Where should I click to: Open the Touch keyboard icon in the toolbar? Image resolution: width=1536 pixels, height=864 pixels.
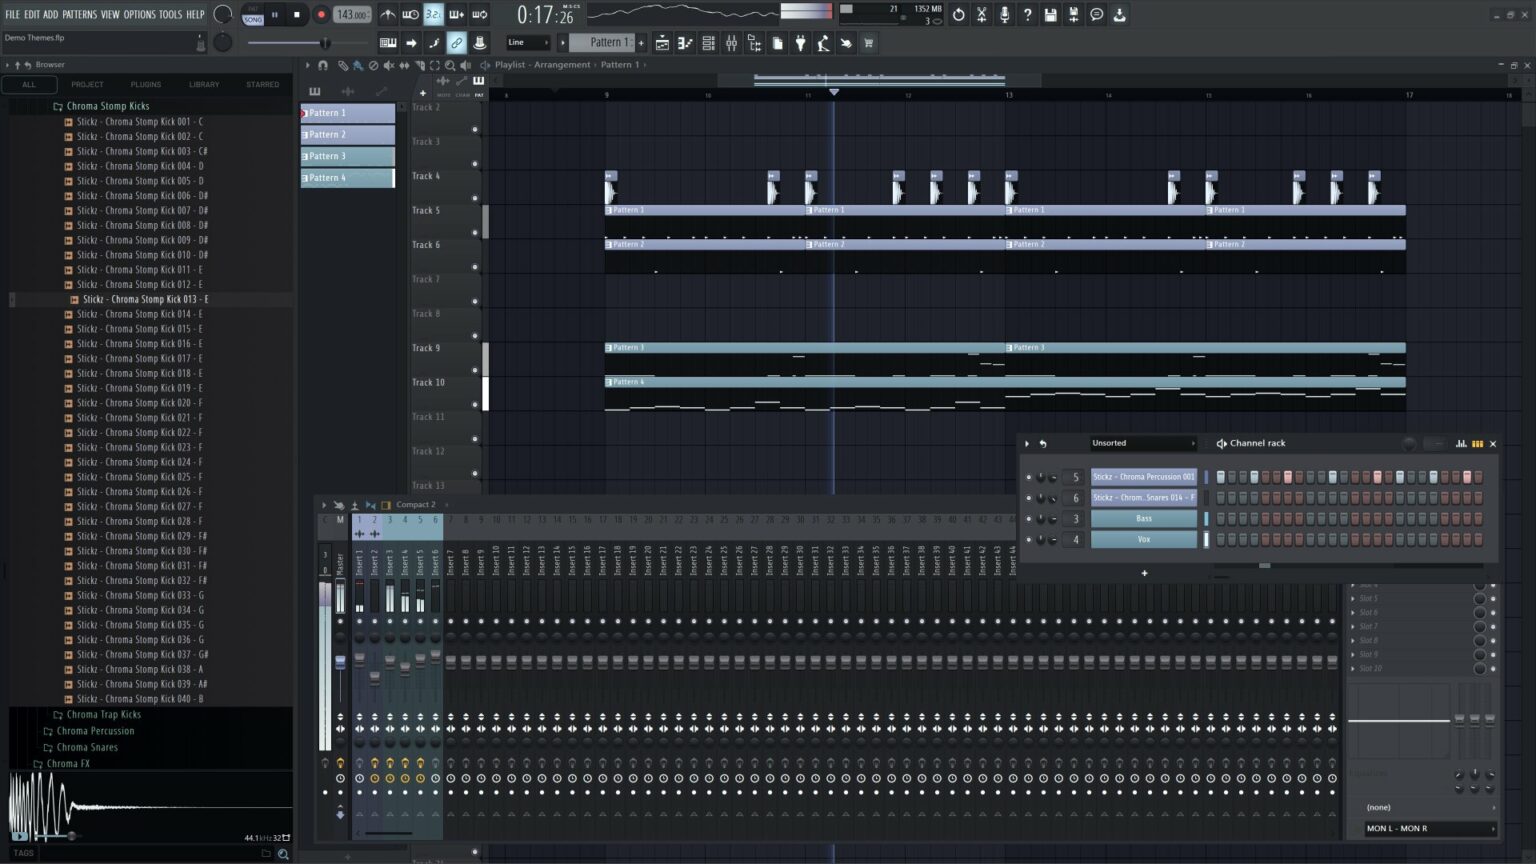(846, 43)
